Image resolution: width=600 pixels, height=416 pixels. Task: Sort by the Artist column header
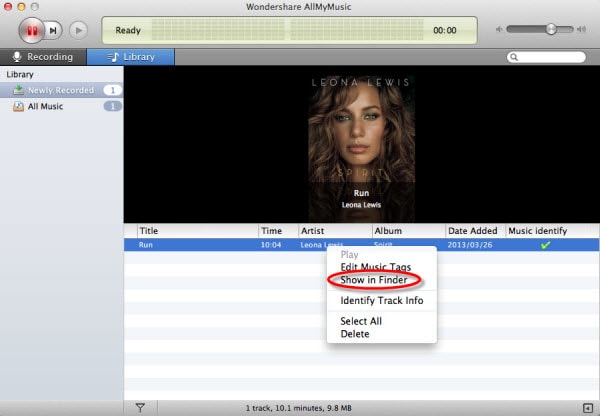pos(335,231)
